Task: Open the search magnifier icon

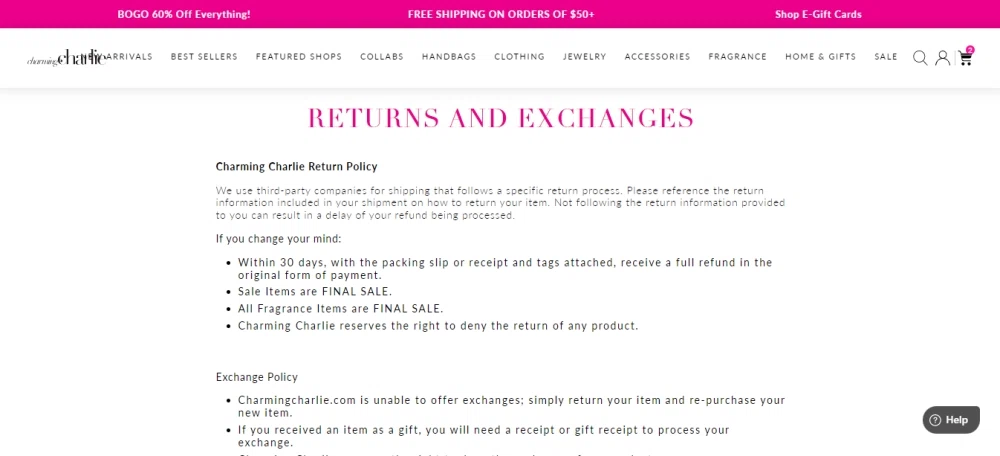Action: point(920,57)
